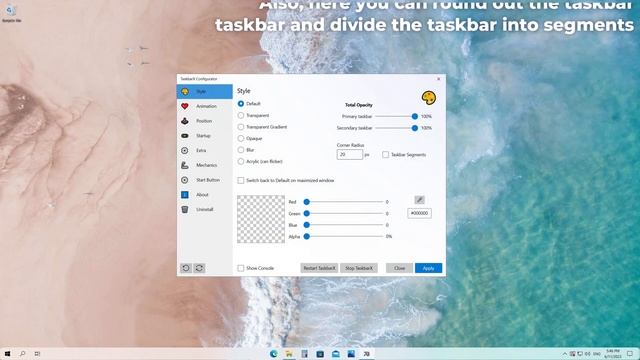Open the Recycle Bin desktop icon
Screen dimensions: 640x360
pyautogui.click(x=11, y=12)
